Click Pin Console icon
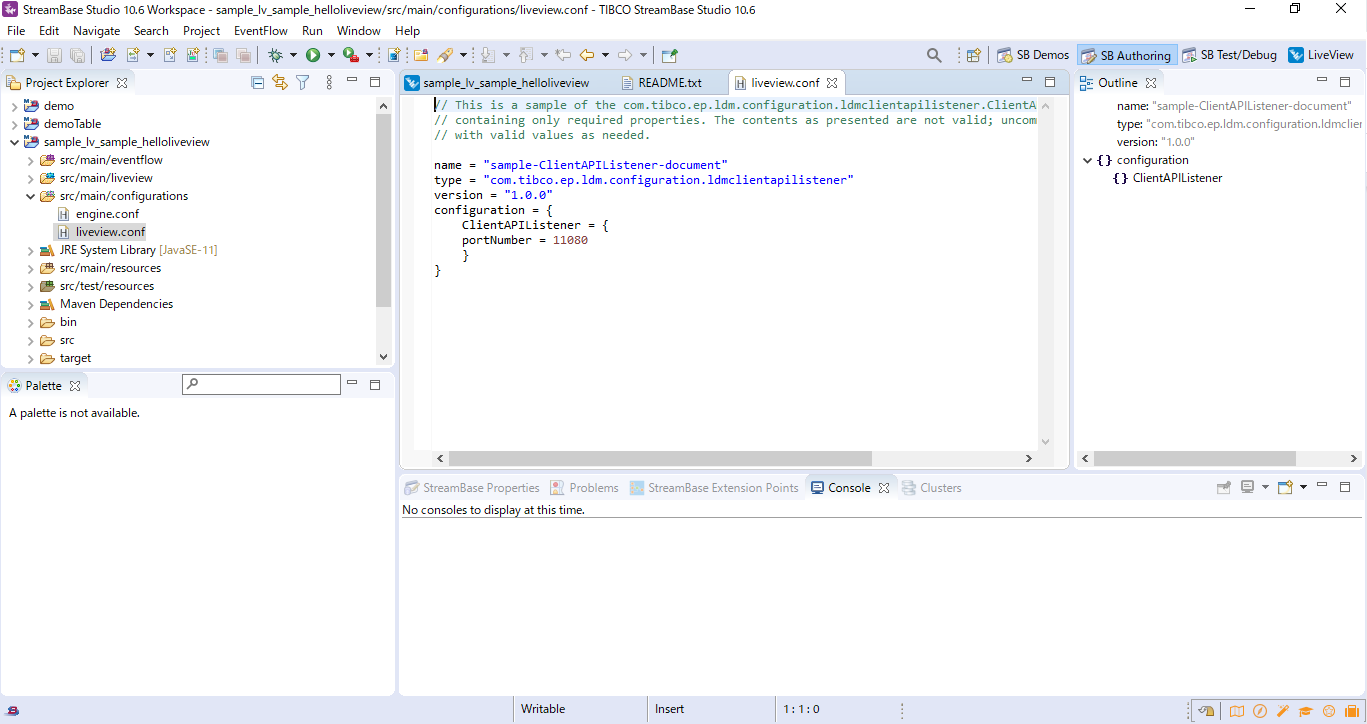The height and width of the screenshot is (724, 1367). pos(1224,487)
